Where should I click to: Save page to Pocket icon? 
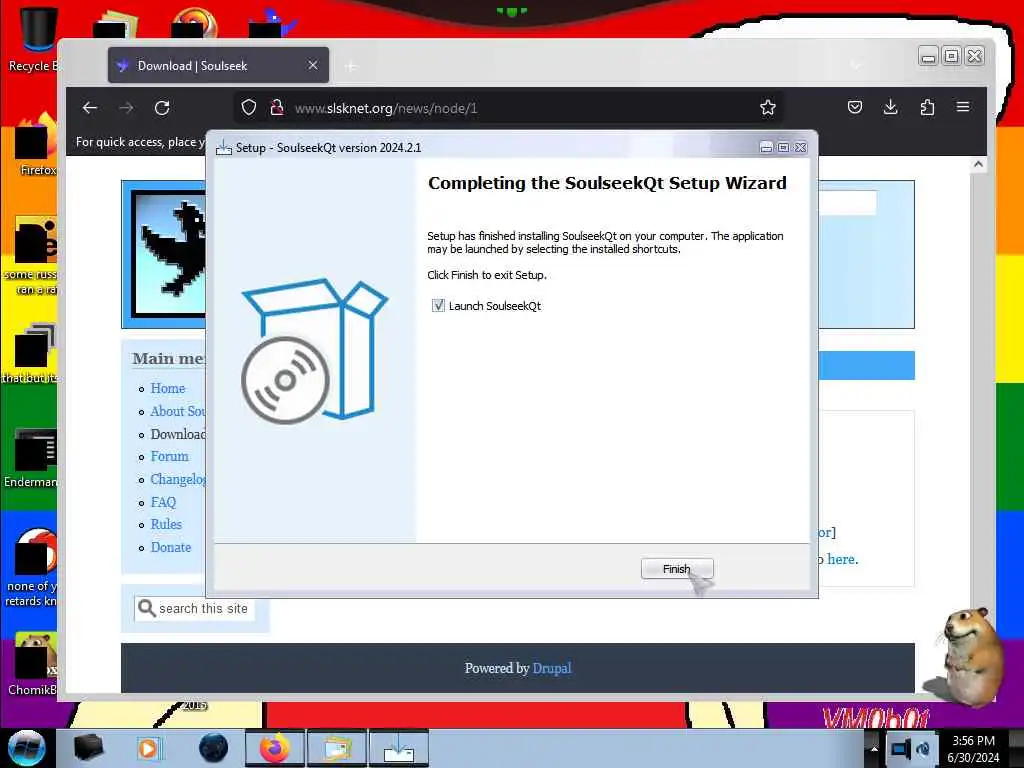855,107
